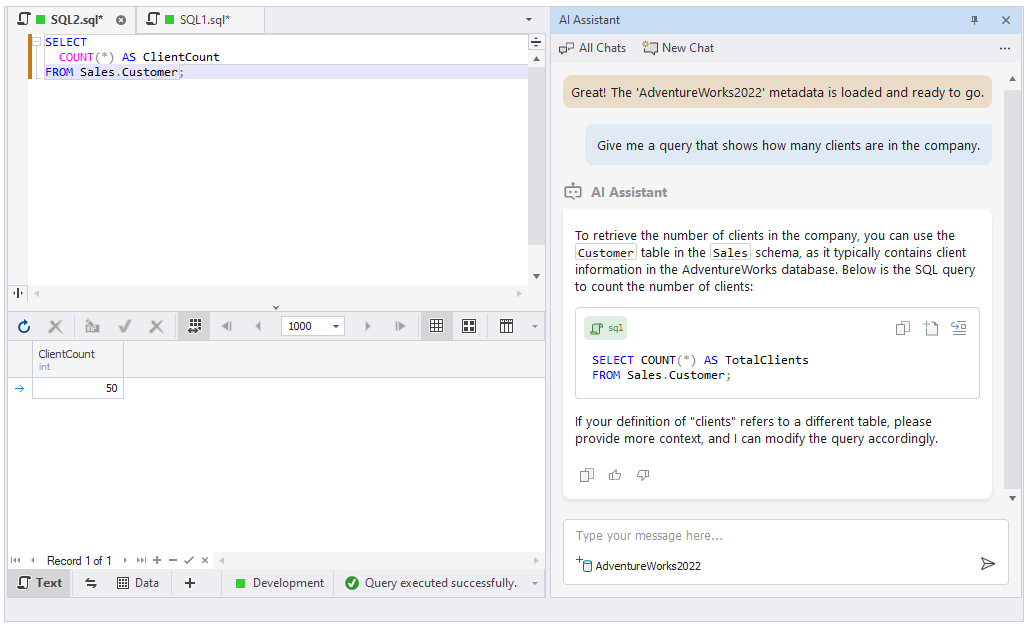Start a New Chat
The image size is (1030, 628).
(678, 48)
